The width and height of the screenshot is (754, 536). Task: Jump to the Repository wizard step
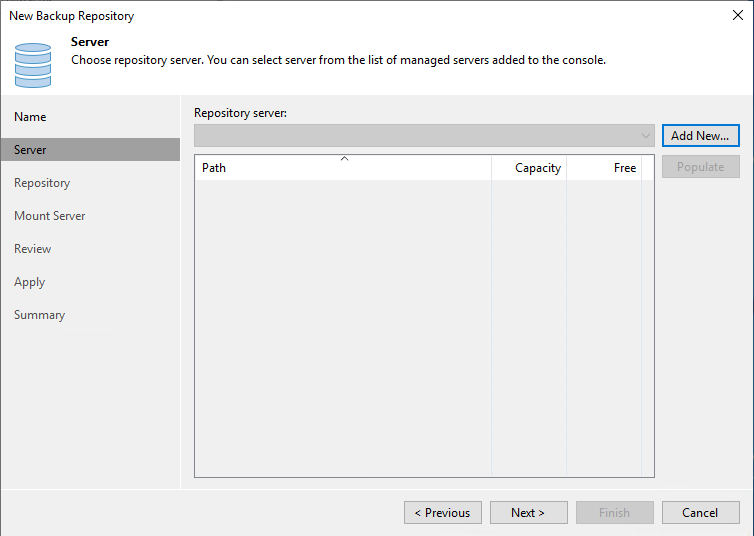[42, 183]
